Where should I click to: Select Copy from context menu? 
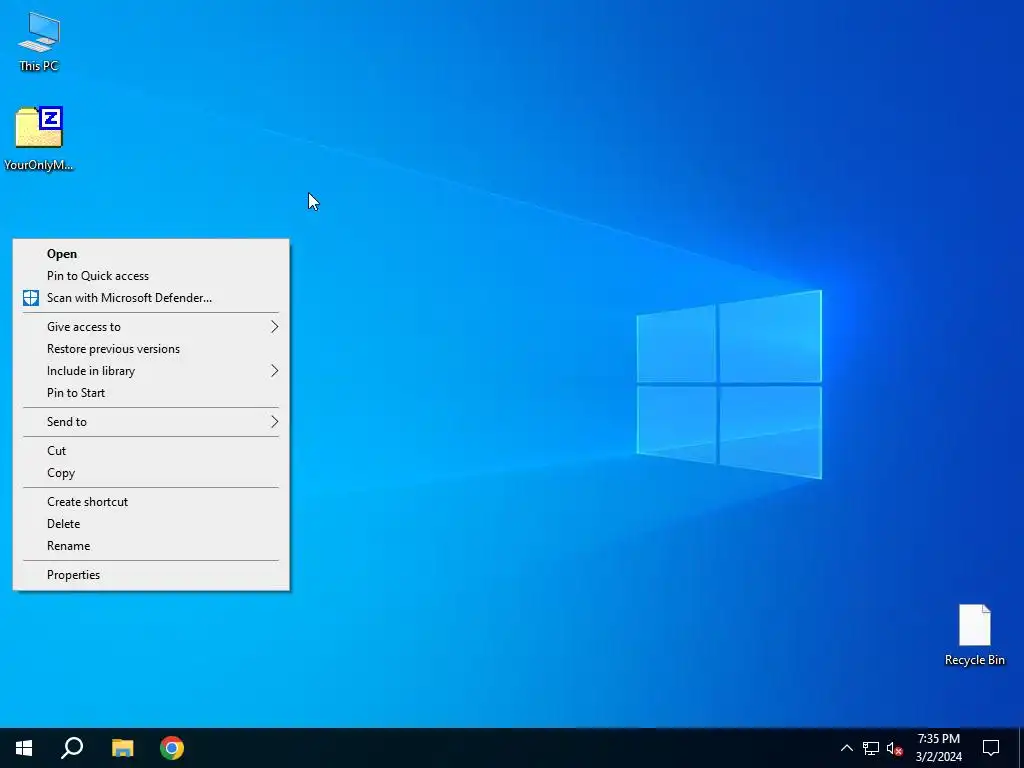coord(151,473)
